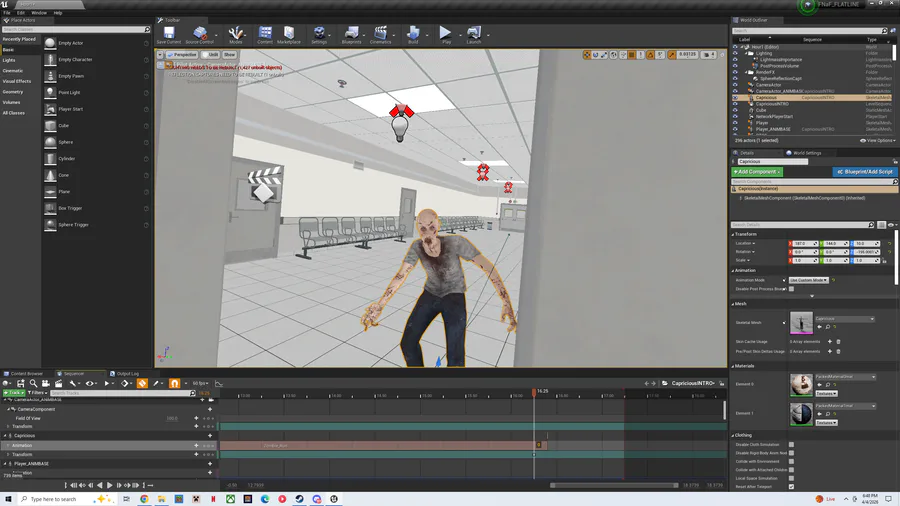Open editor Settings icon in toolbar
This screenshot has width=900, height=506.
click(319, 35)
